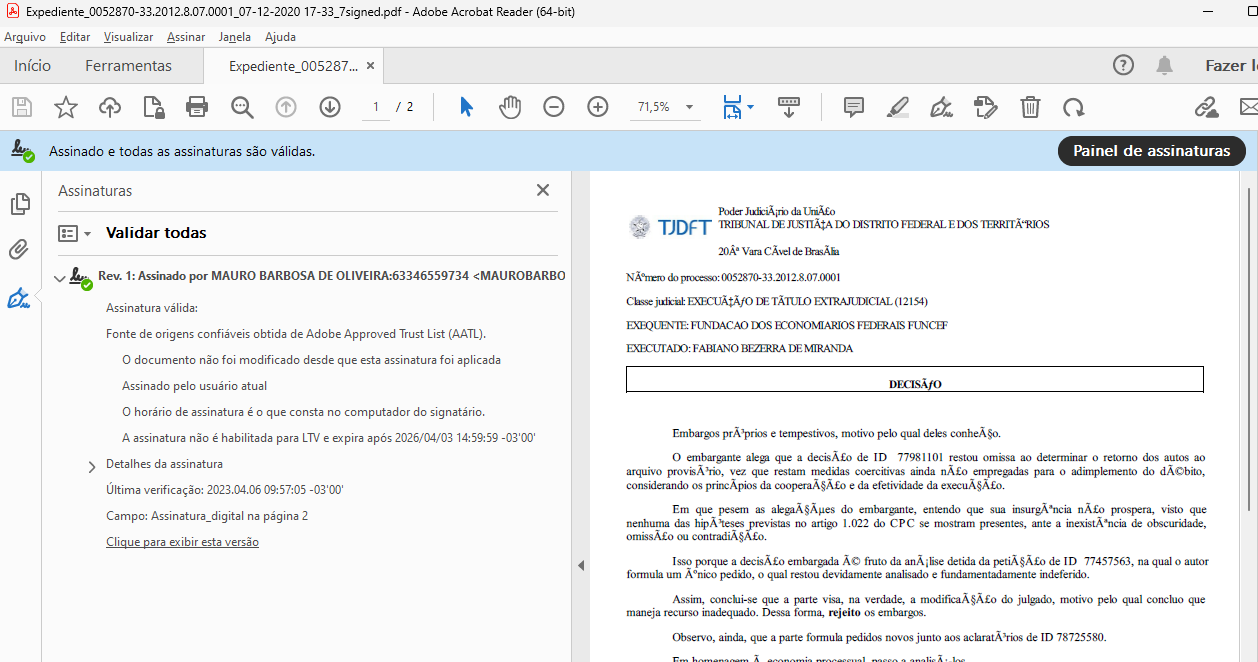Go to next page arrow
The height and width of the screenshot is (662, 1258).
coord(330,107)
